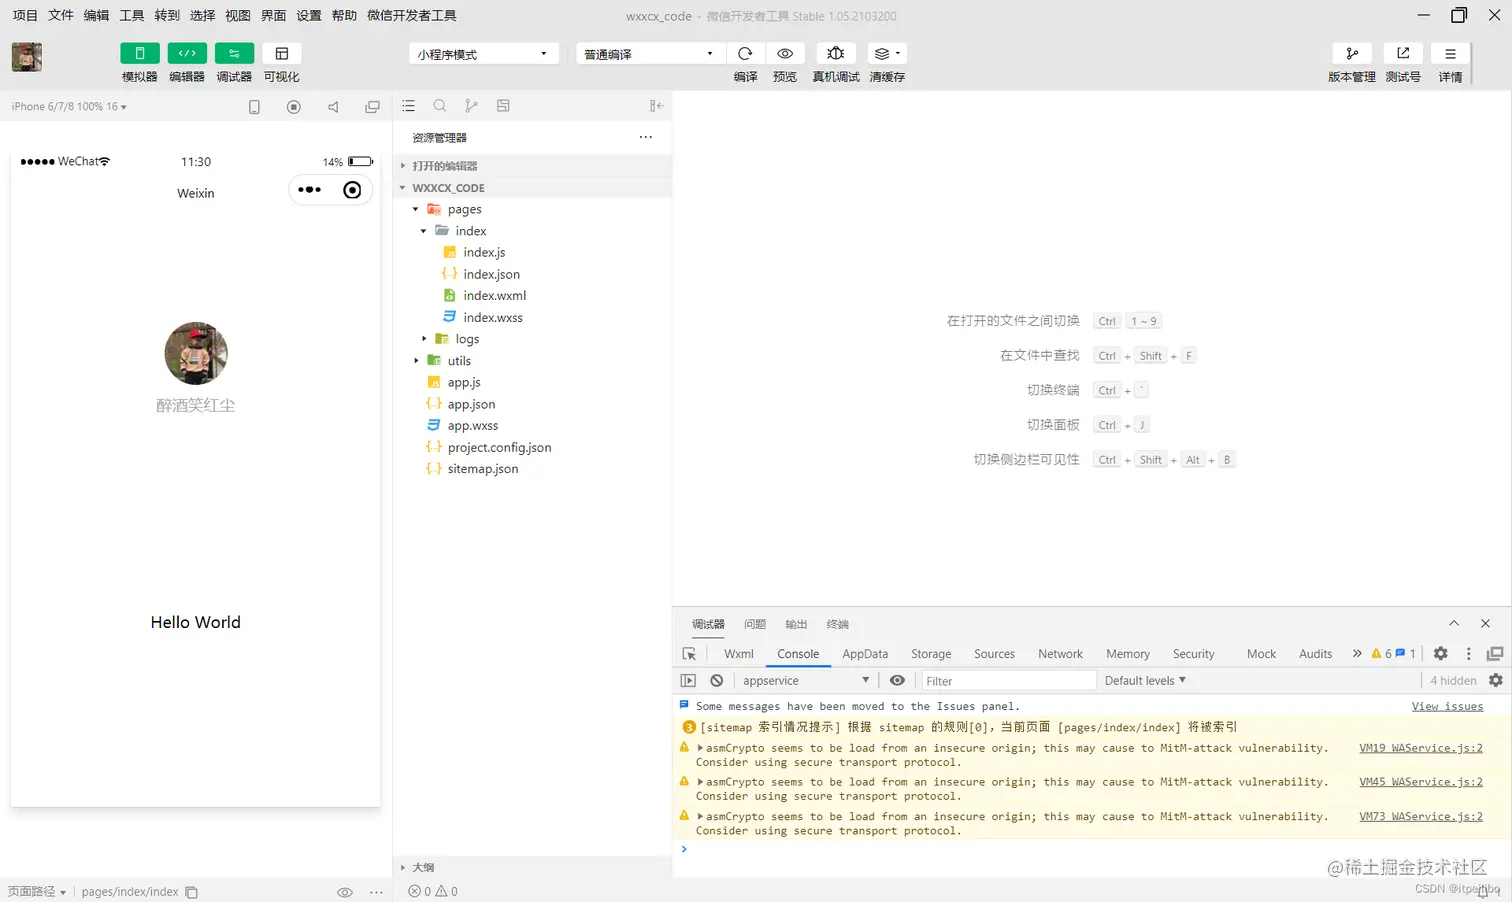1512x902 pixels.
Task: Open the VM19 WAService.js:2 source link
Action: point(1421,748)
